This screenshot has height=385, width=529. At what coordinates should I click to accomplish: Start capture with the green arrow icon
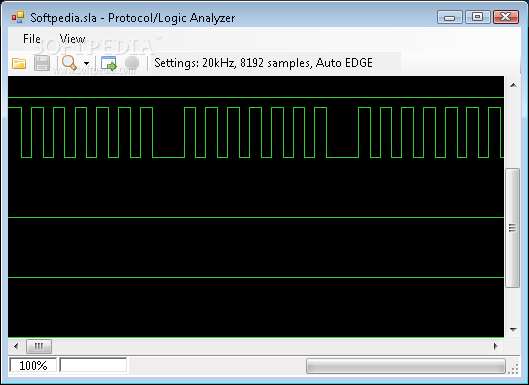point(109,63)
